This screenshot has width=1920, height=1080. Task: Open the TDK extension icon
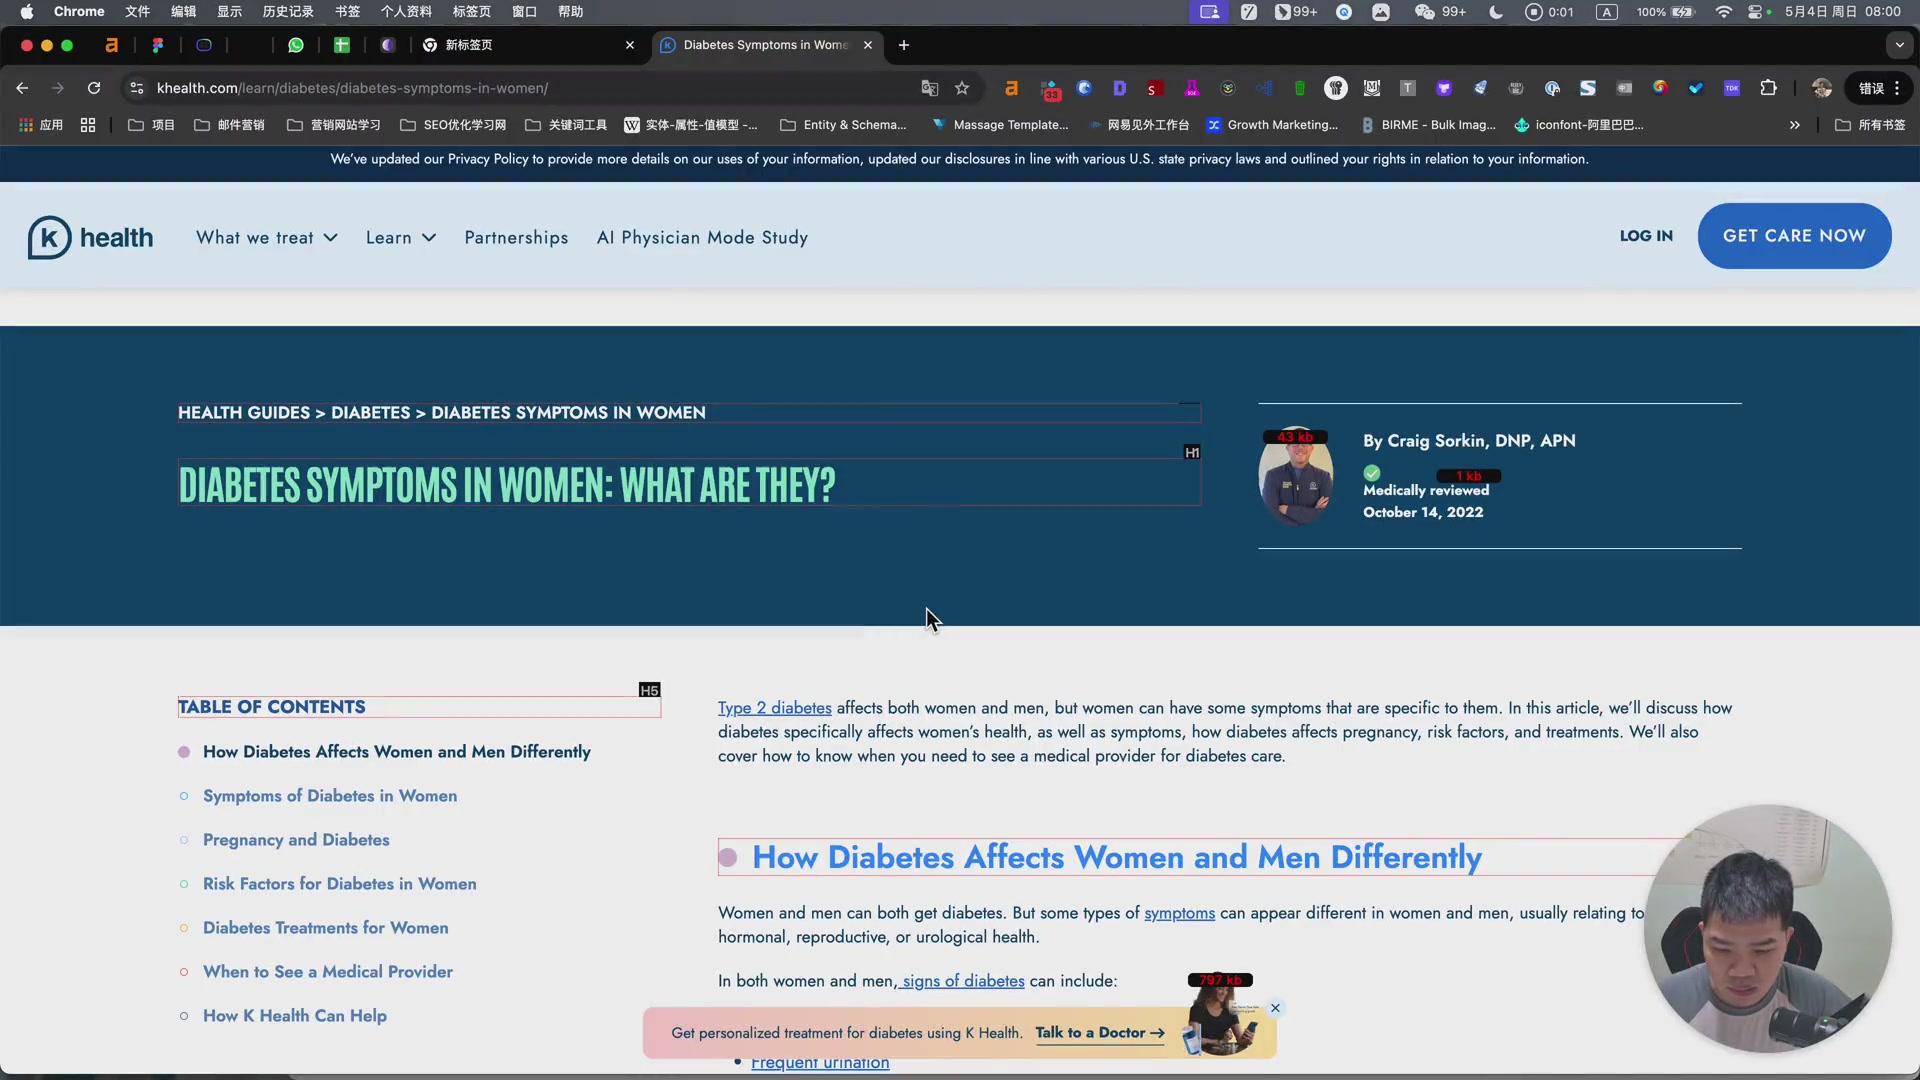(1731, 88)
